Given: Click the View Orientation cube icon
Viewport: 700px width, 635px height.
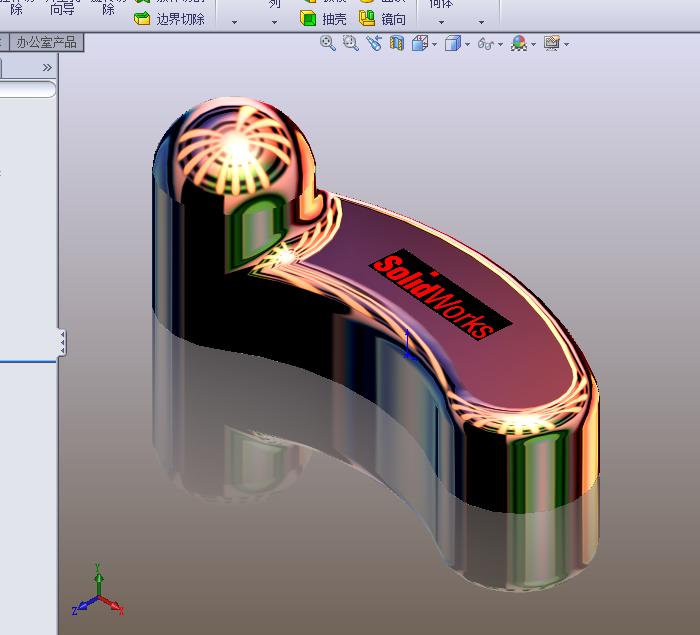Looking at the screenshot, I should click(x=420, y=43).
